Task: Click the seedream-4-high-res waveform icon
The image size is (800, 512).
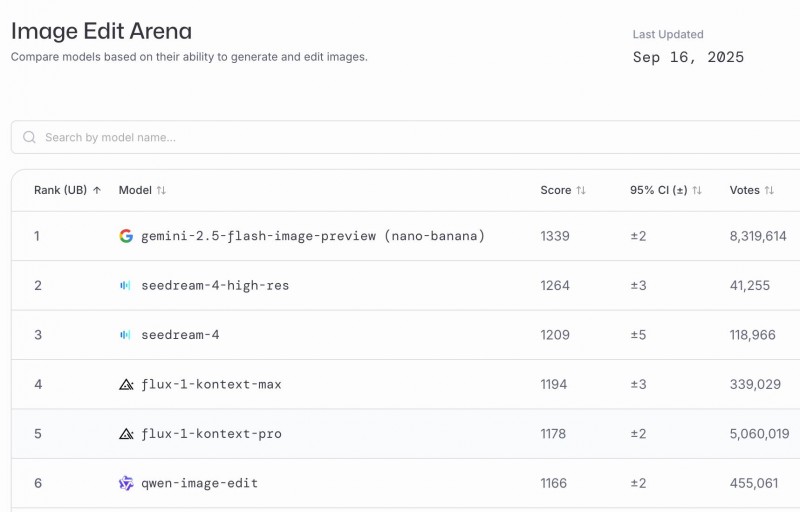Action: (126, 286)
